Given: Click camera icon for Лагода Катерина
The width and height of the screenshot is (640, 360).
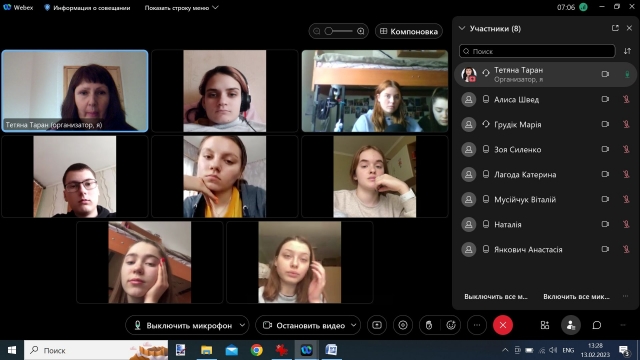Looking at the screenshot, I should coord(605,174).
